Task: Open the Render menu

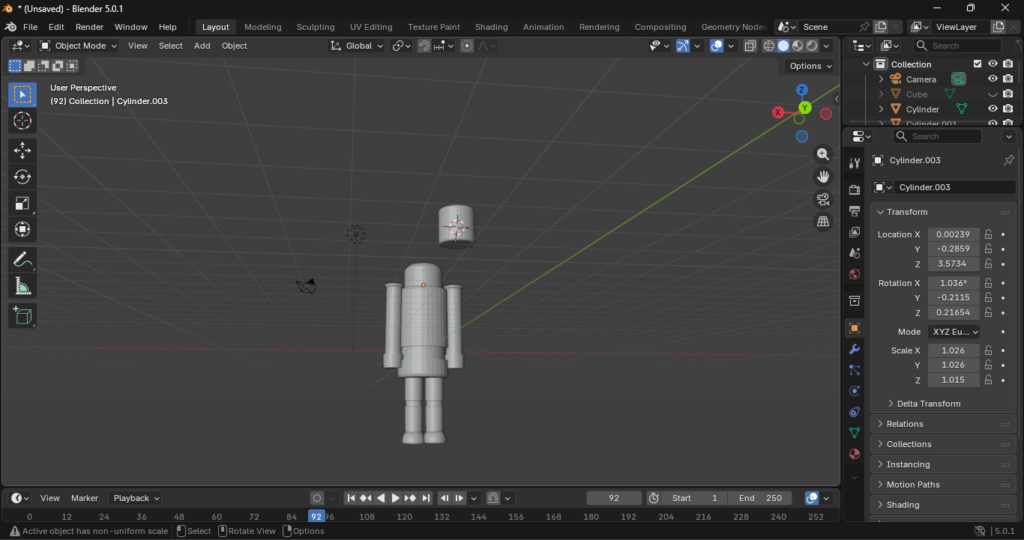Action: pyautogui.click(x=89, y=27)
